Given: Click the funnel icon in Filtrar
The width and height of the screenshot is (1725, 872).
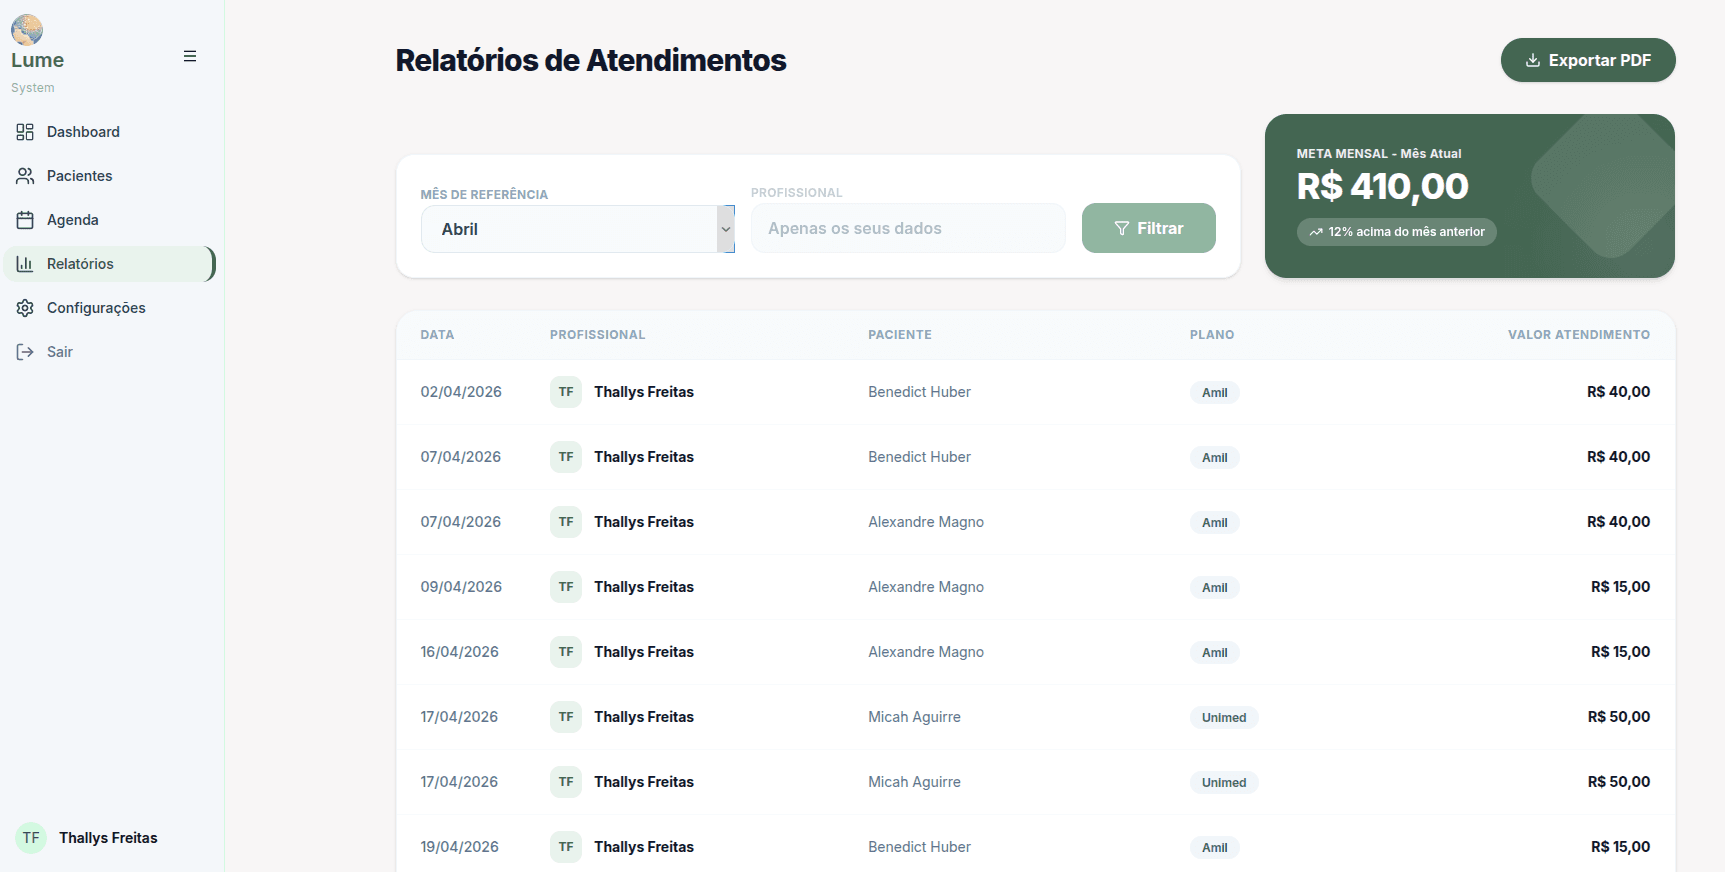Looking at the screenshot, I should [1122, 228].
